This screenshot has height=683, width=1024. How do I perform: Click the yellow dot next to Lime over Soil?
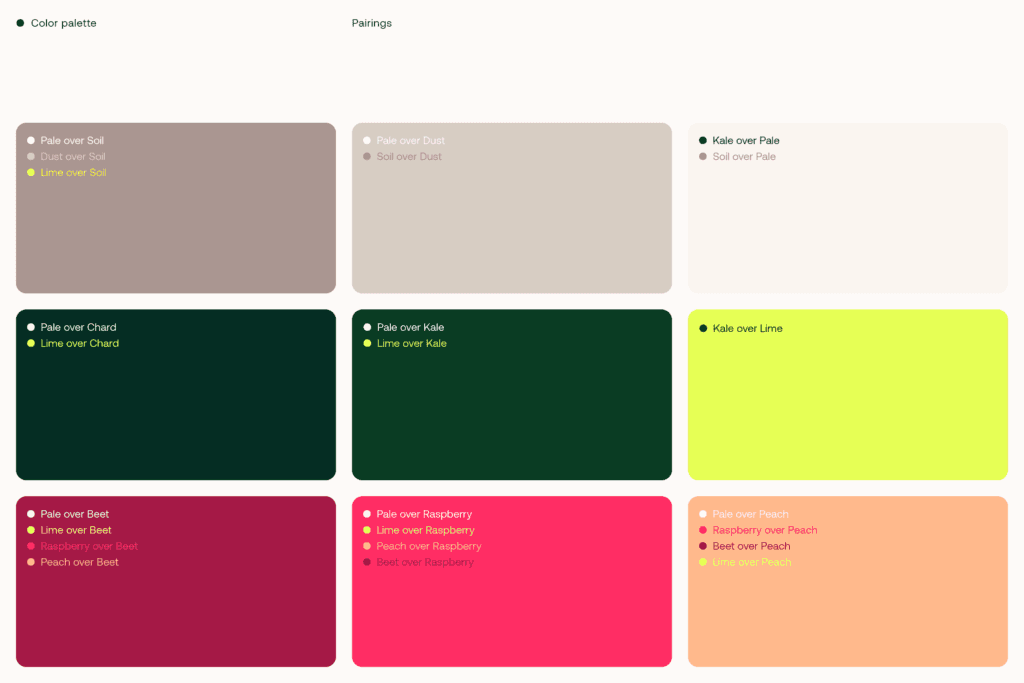(31, 172)
